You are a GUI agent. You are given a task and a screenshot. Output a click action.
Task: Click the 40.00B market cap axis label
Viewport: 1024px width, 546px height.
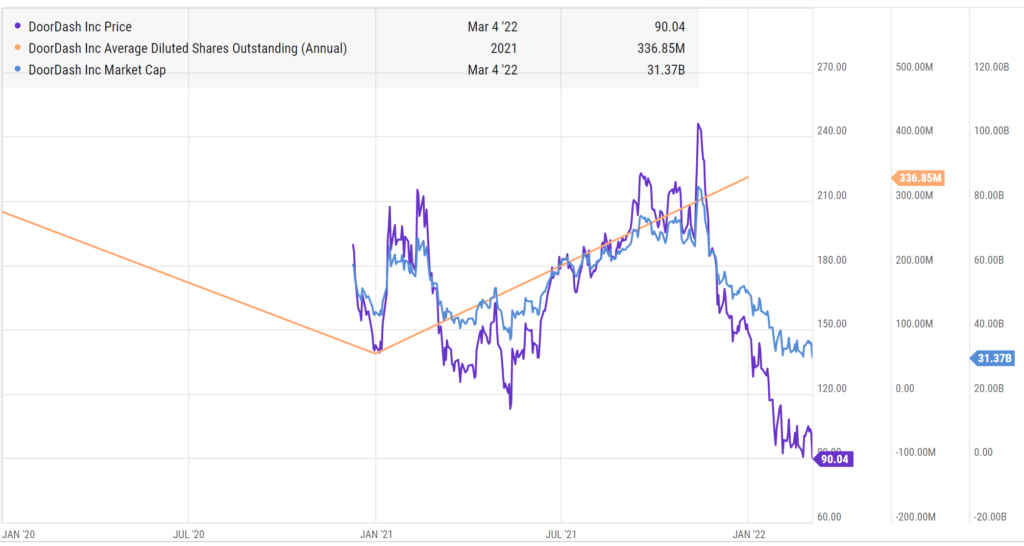coord(989,324)
